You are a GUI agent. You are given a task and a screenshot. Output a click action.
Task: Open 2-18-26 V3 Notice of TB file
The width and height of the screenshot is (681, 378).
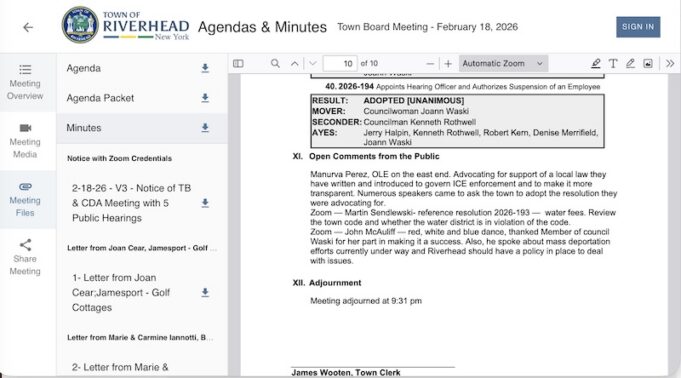click(131, 203)
